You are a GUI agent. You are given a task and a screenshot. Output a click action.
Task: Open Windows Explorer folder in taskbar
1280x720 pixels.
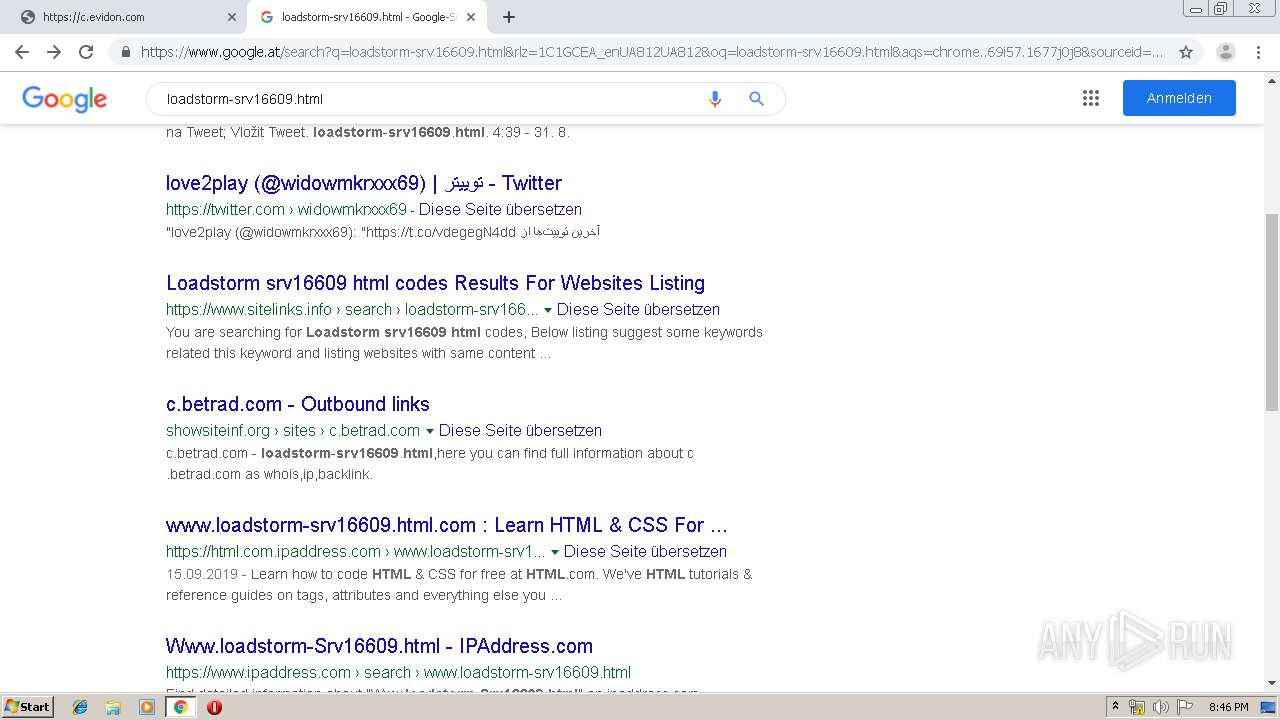tap(113, 707)
